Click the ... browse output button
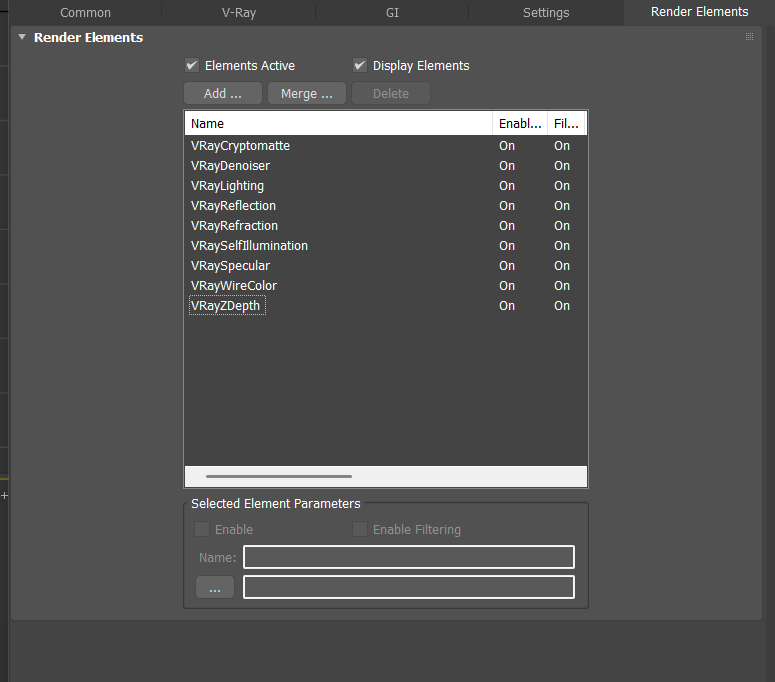 [215, 587]
